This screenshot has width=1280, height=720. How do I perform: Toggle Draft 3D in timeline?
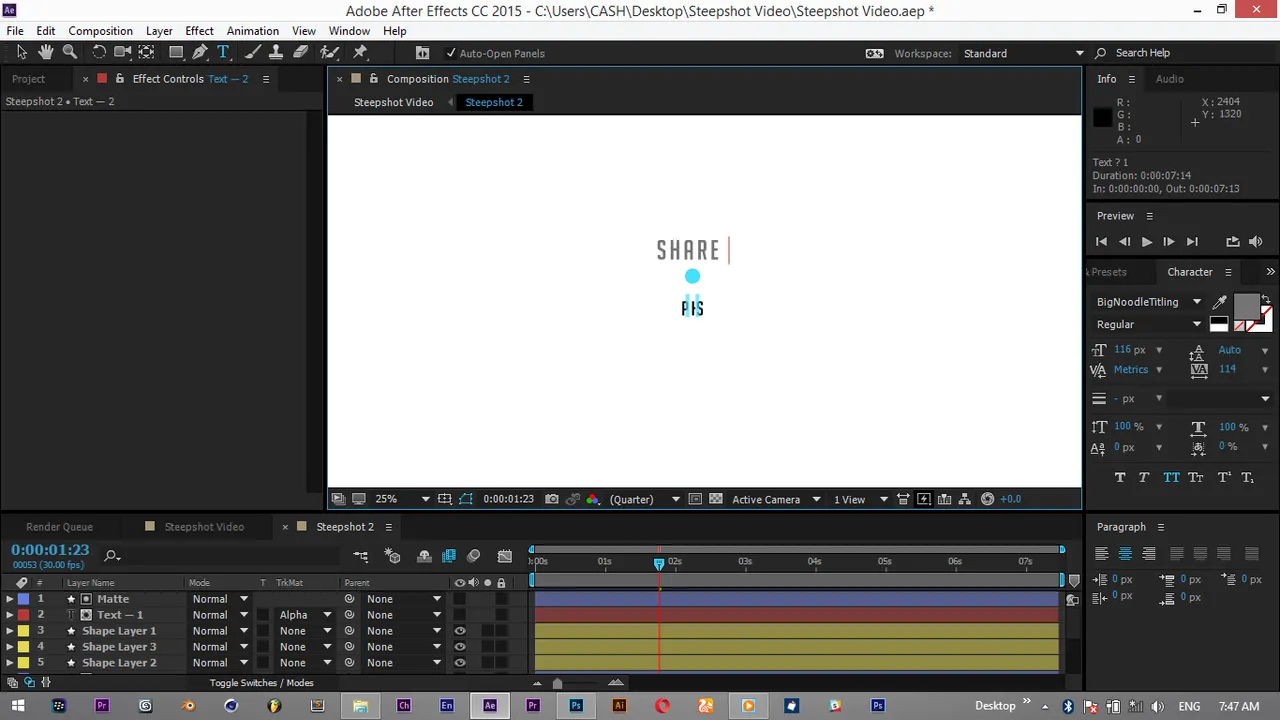[392, 556]
